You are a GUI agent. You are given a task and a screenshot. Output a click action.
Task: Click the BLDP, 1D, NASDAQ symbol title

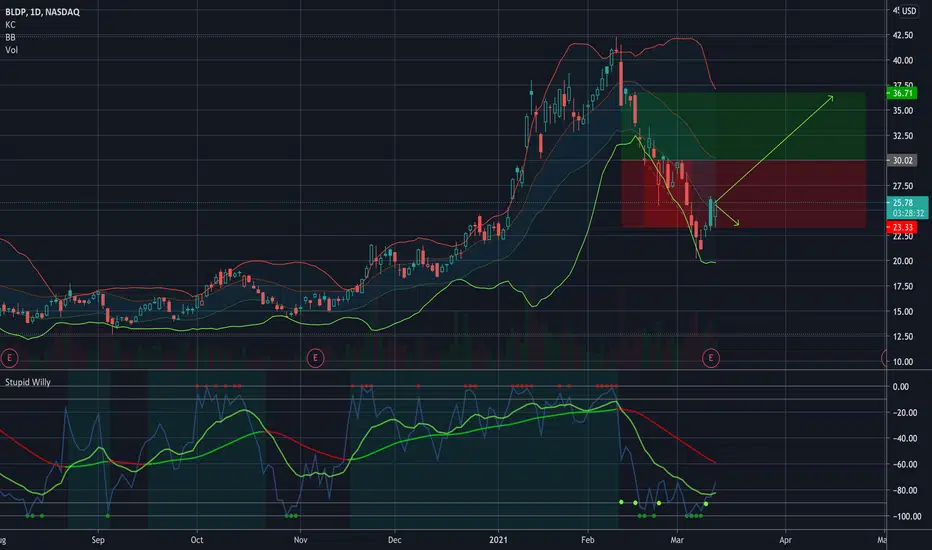[x=42, y=12]
